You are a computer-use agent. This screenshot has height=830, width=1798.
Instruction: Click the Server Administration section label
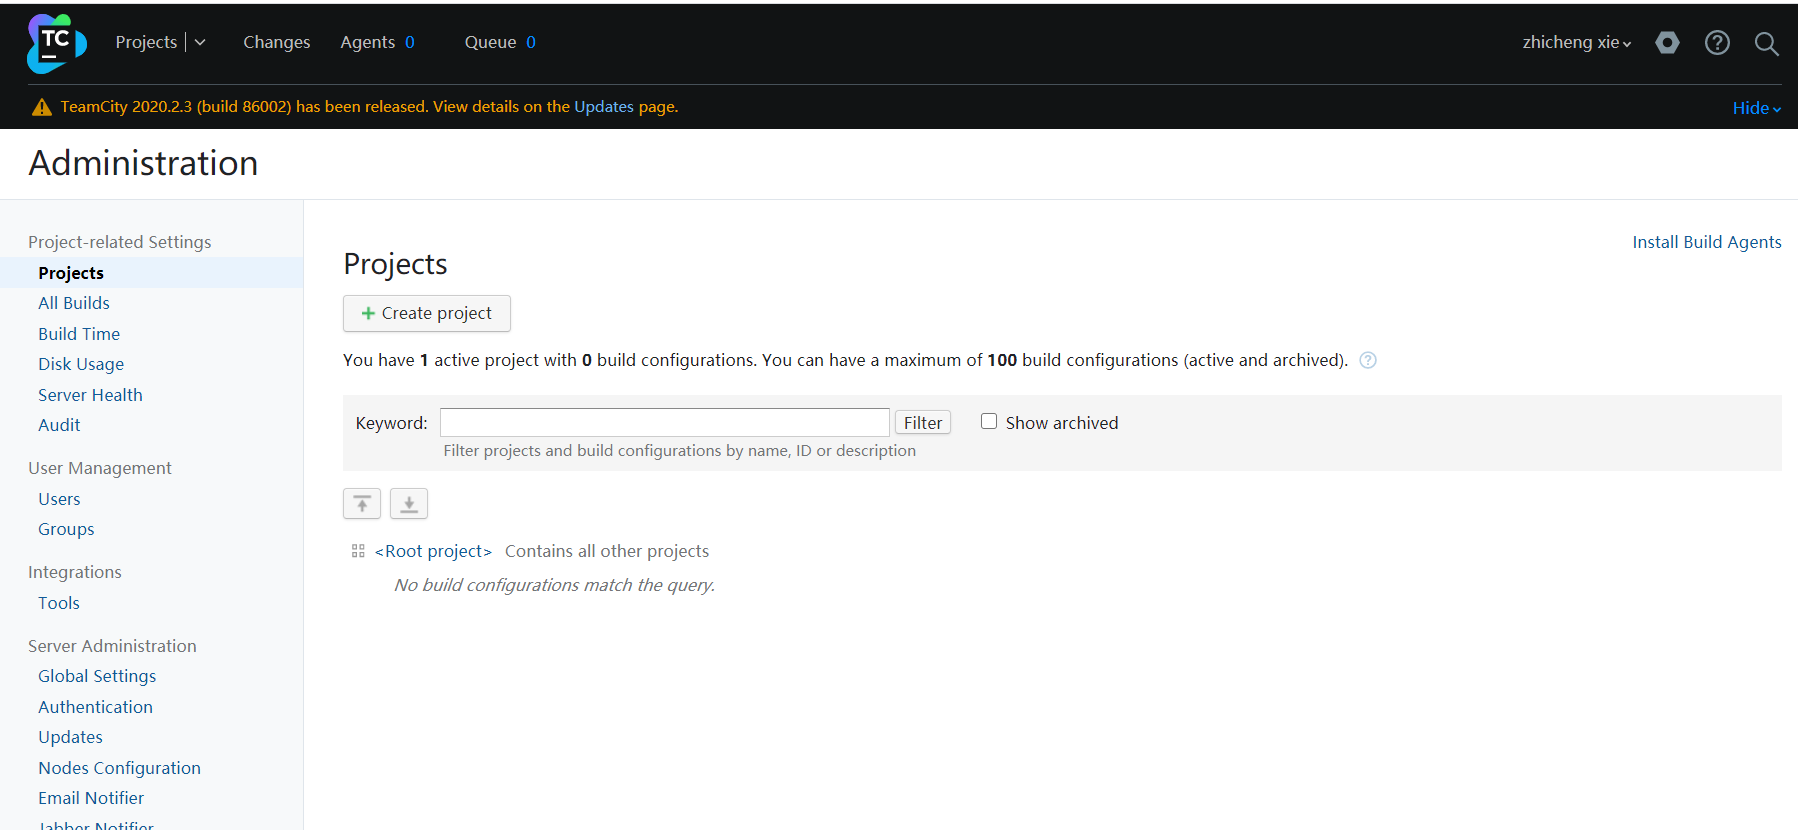point(112,646)
